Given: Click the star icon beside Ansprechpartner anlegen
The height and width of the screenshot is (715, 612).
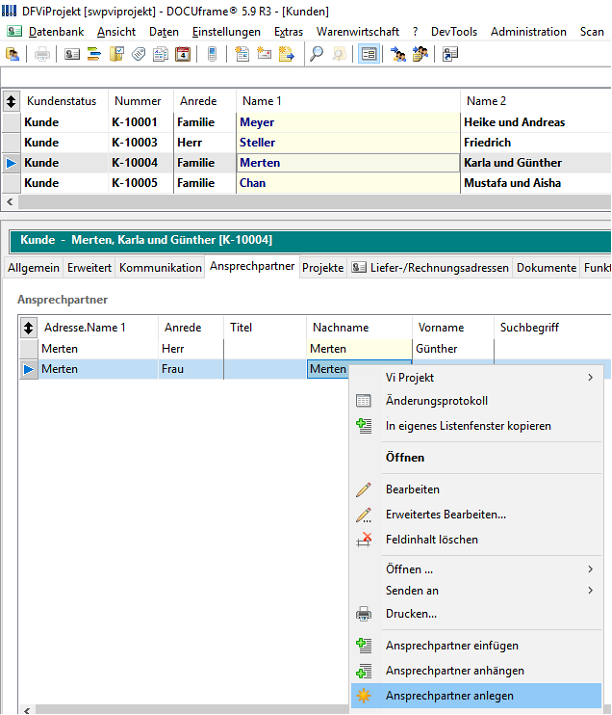Looking at the screenshot, I should [x=363, y=696].
